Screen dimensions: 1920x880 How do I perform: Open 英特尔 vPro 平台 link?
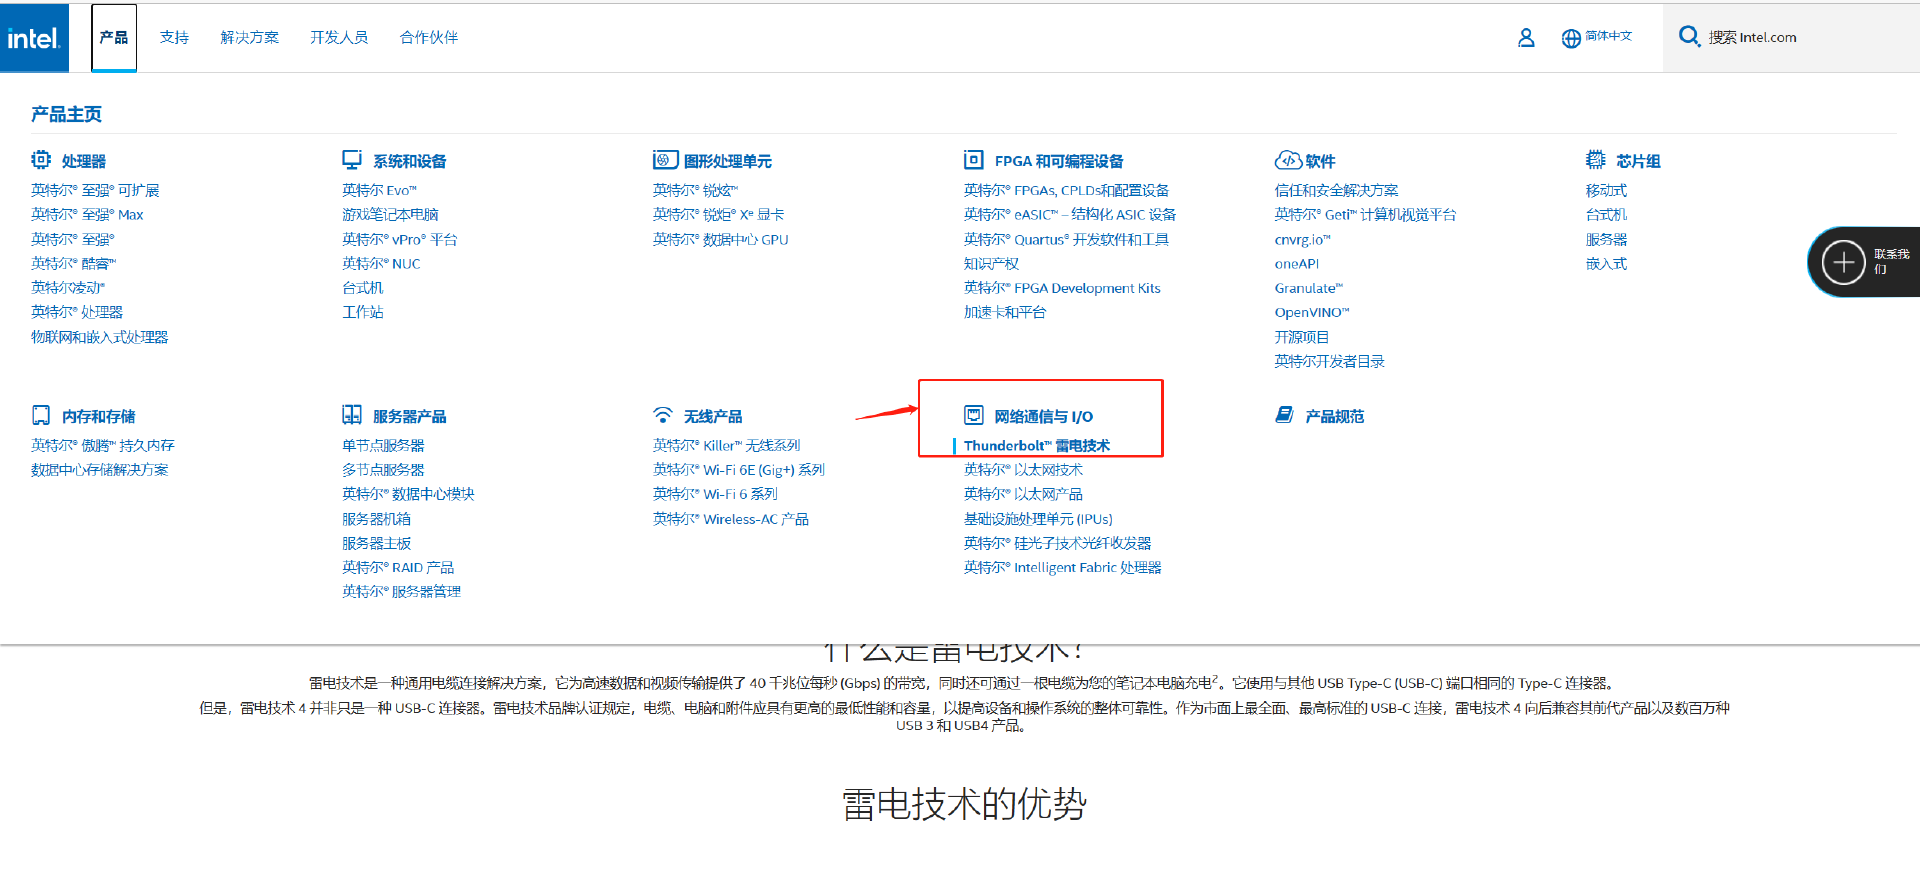click(x=399, y=239)
